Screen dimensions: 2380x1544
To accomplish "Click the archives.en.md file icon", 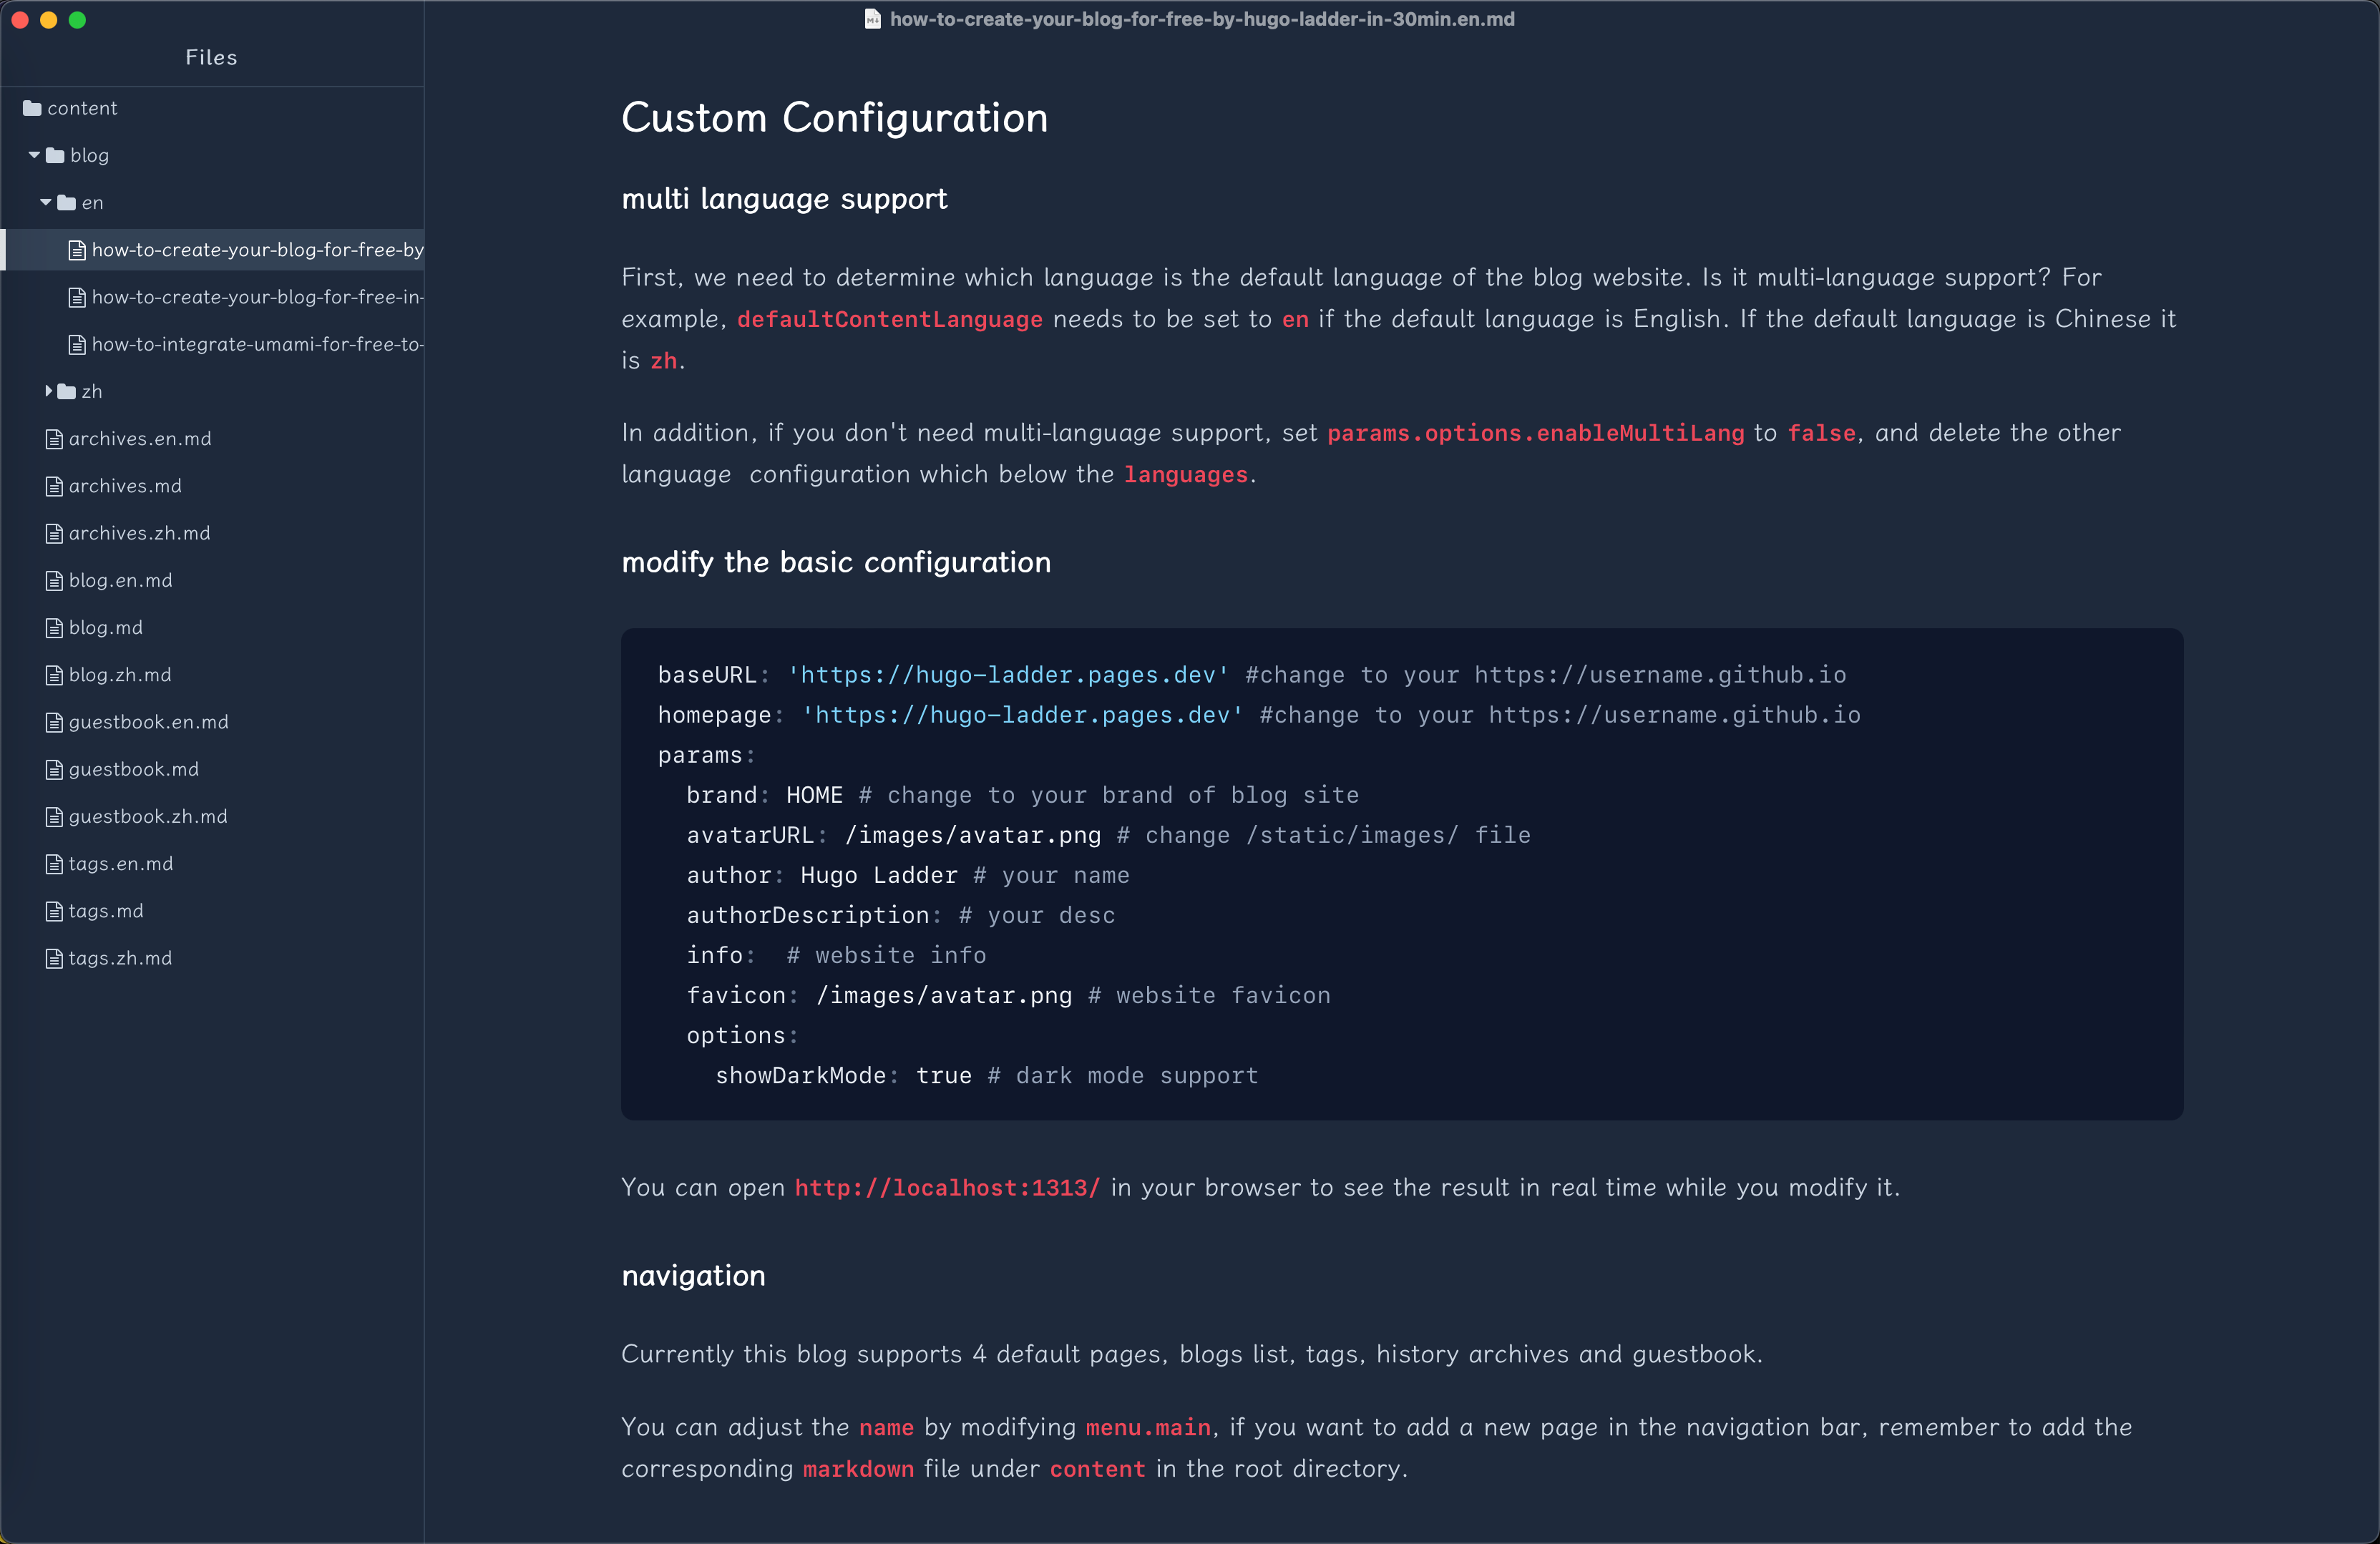I will [54, 439].
